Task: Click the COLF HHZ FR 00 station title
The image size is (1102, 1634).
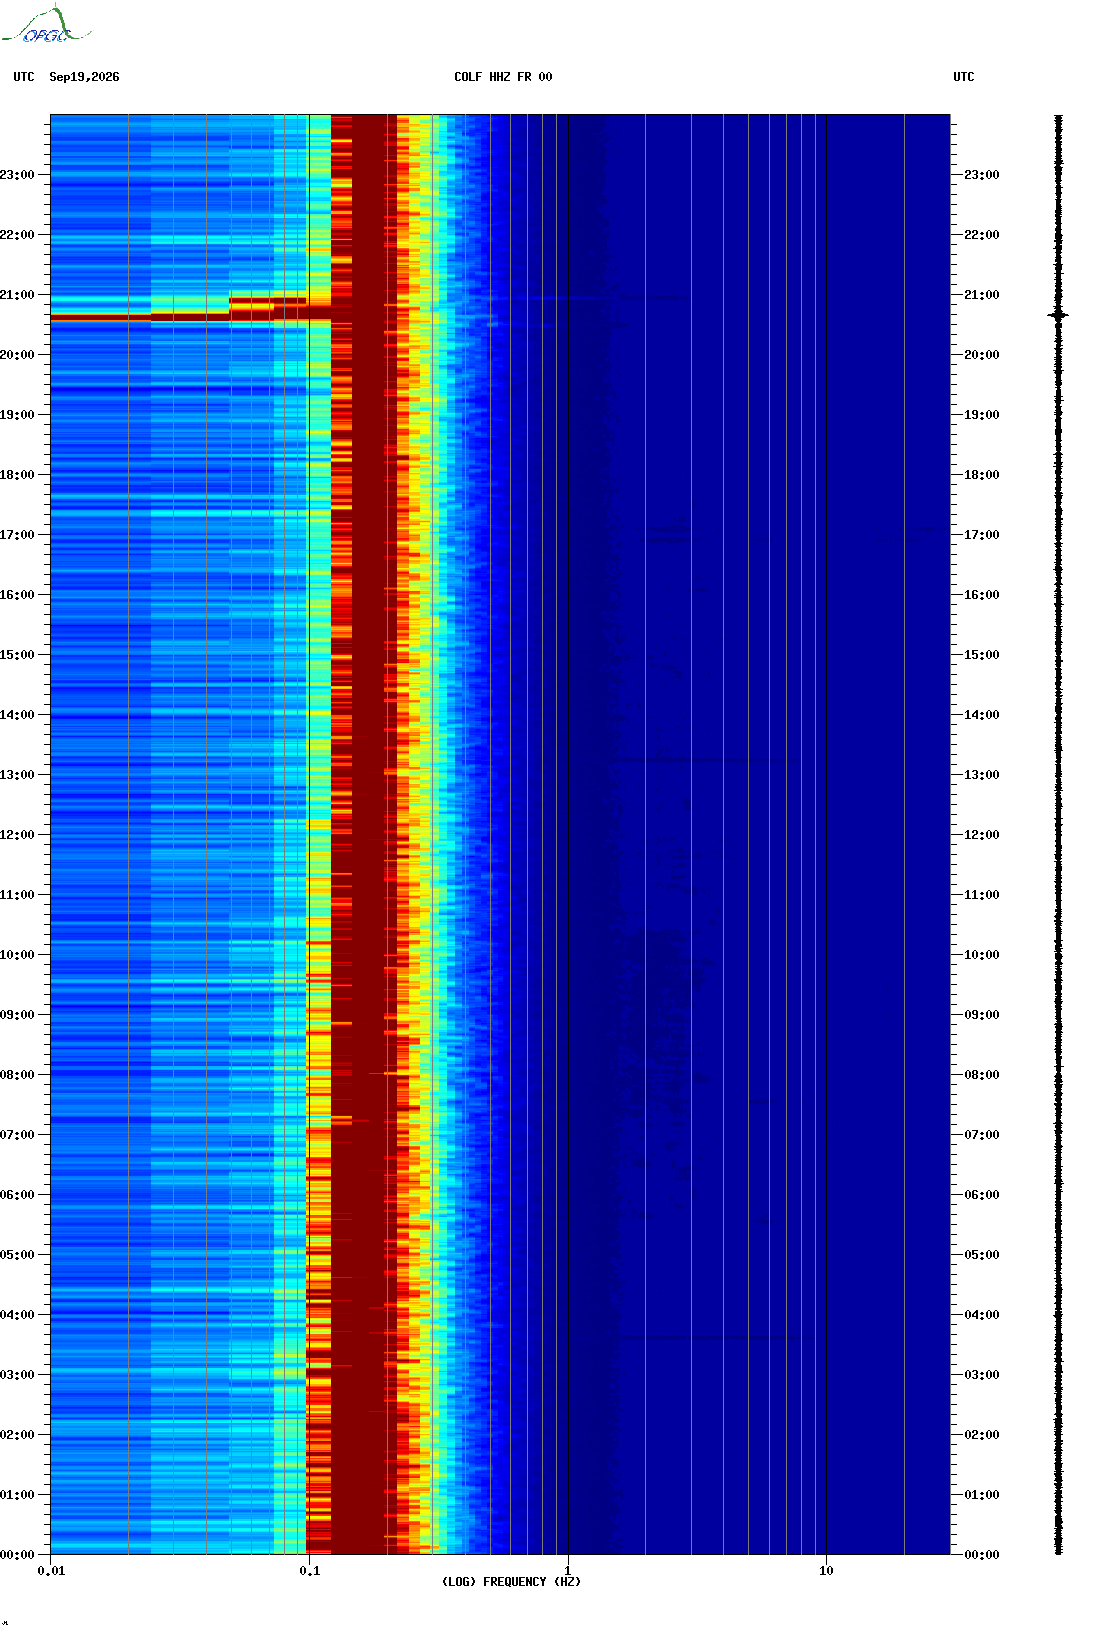Action: 503,77
